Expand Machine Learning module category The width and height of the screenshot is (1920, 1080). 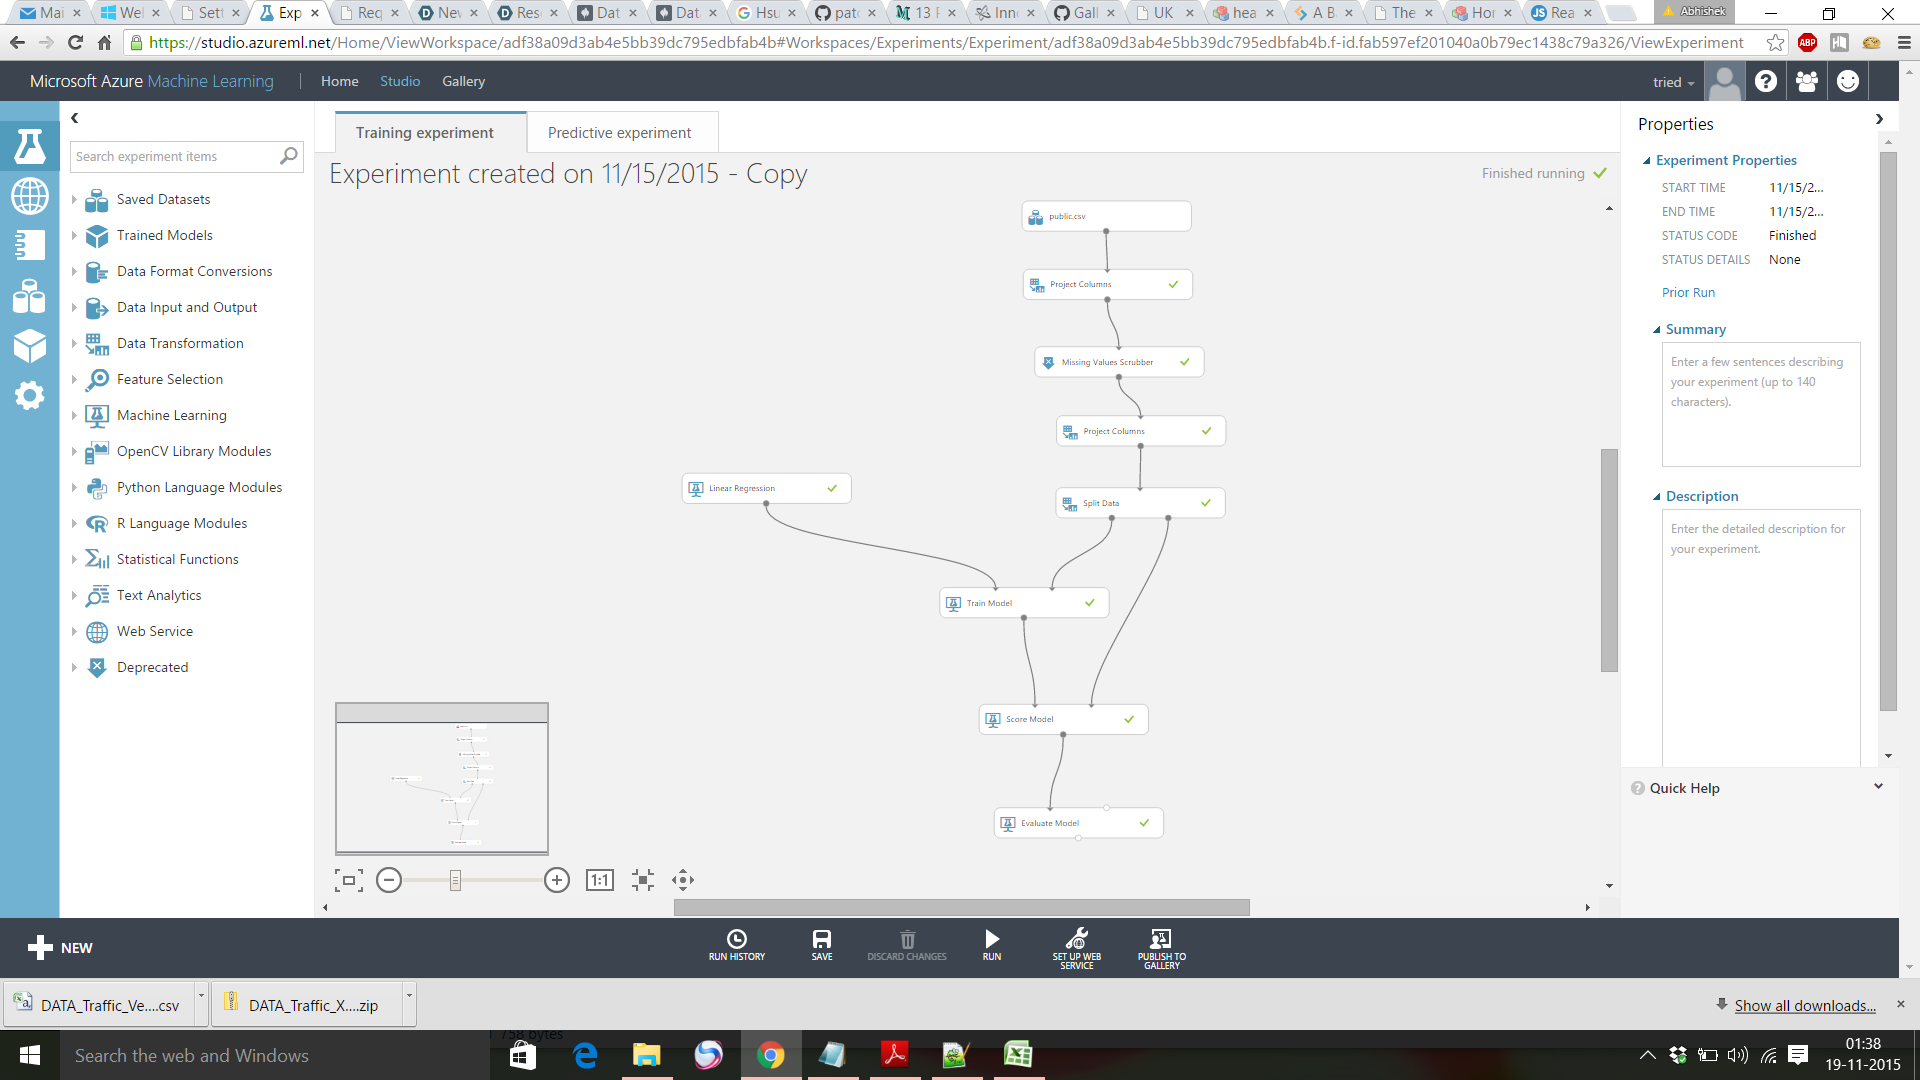[x=74, y=415]
